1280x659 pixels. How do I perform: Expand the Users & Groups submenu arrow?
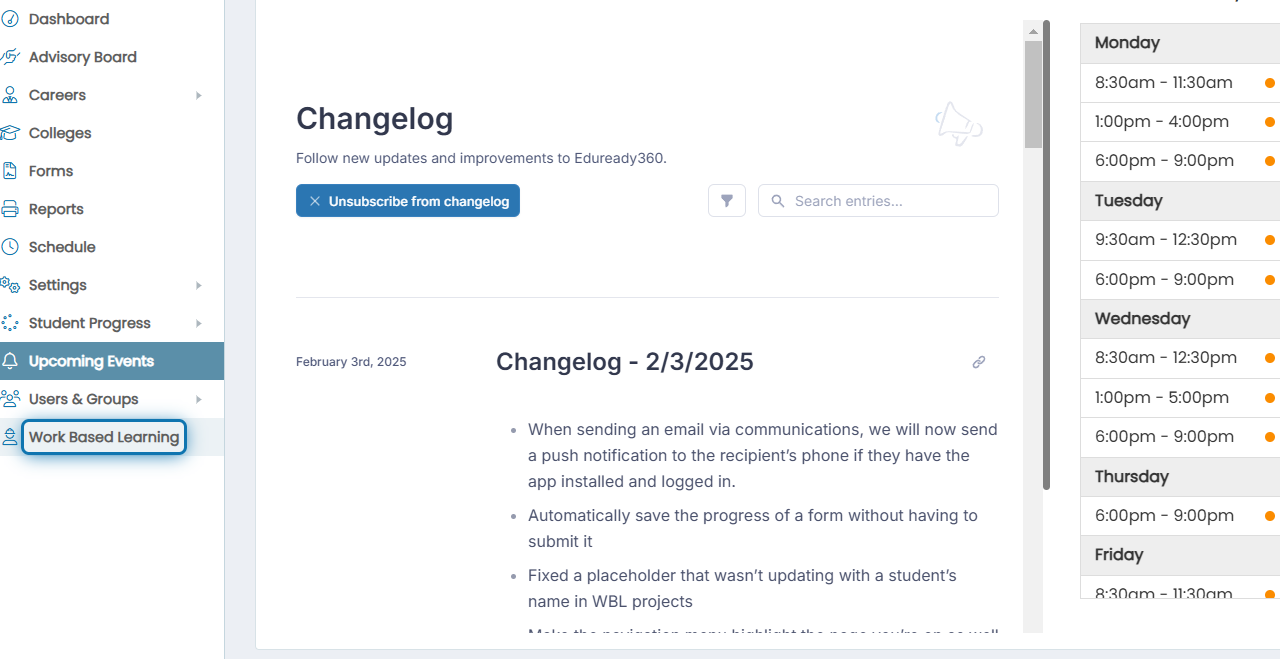(199, 399)
